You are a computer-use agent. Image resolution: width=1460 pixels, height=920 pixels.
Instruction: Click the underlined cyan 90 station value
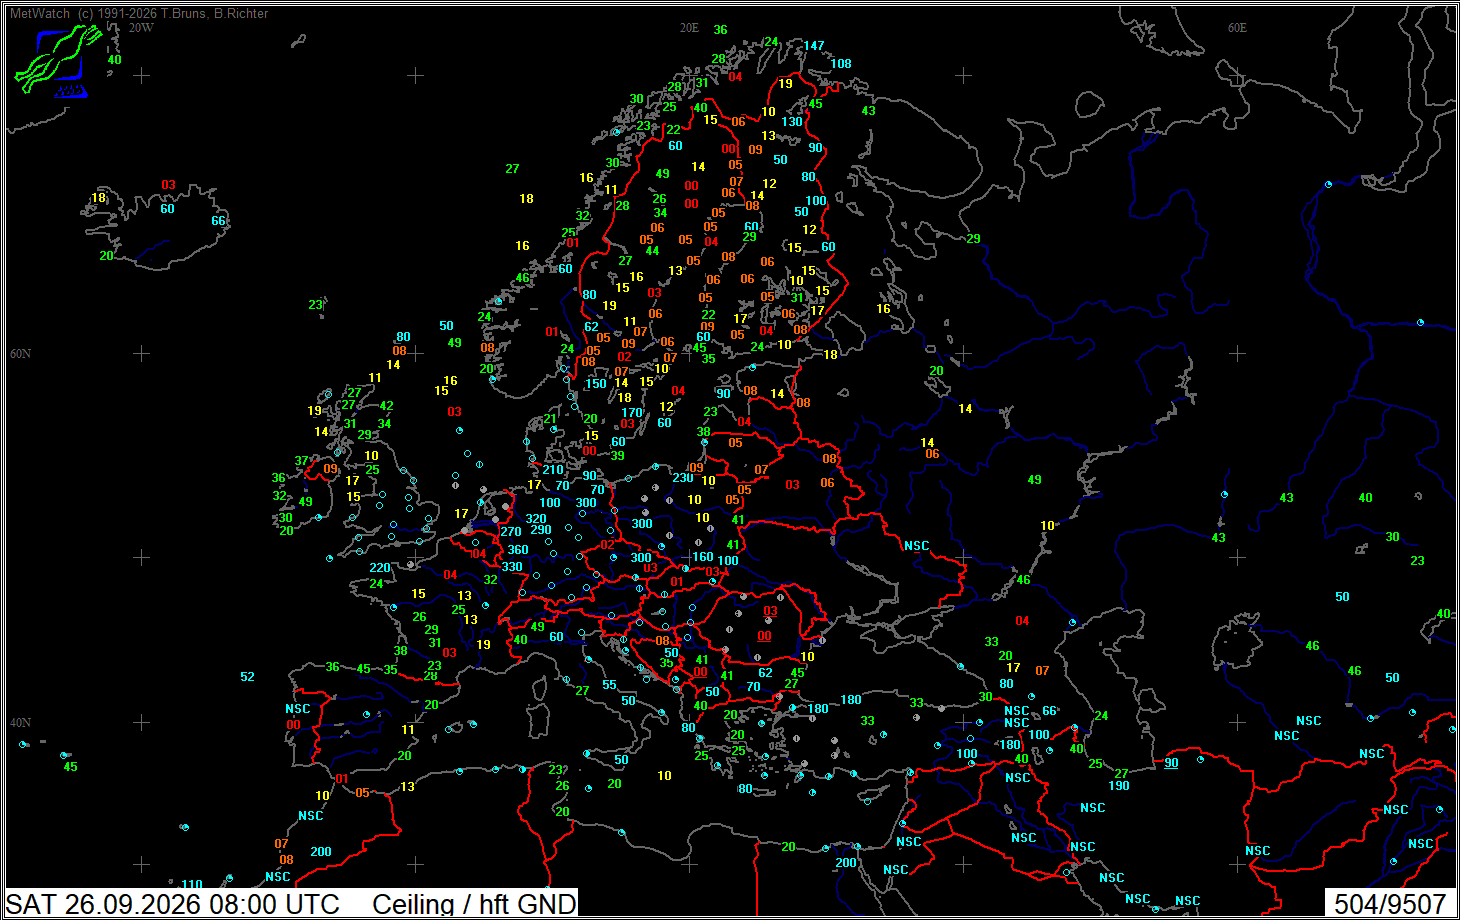pos(1171,763)
